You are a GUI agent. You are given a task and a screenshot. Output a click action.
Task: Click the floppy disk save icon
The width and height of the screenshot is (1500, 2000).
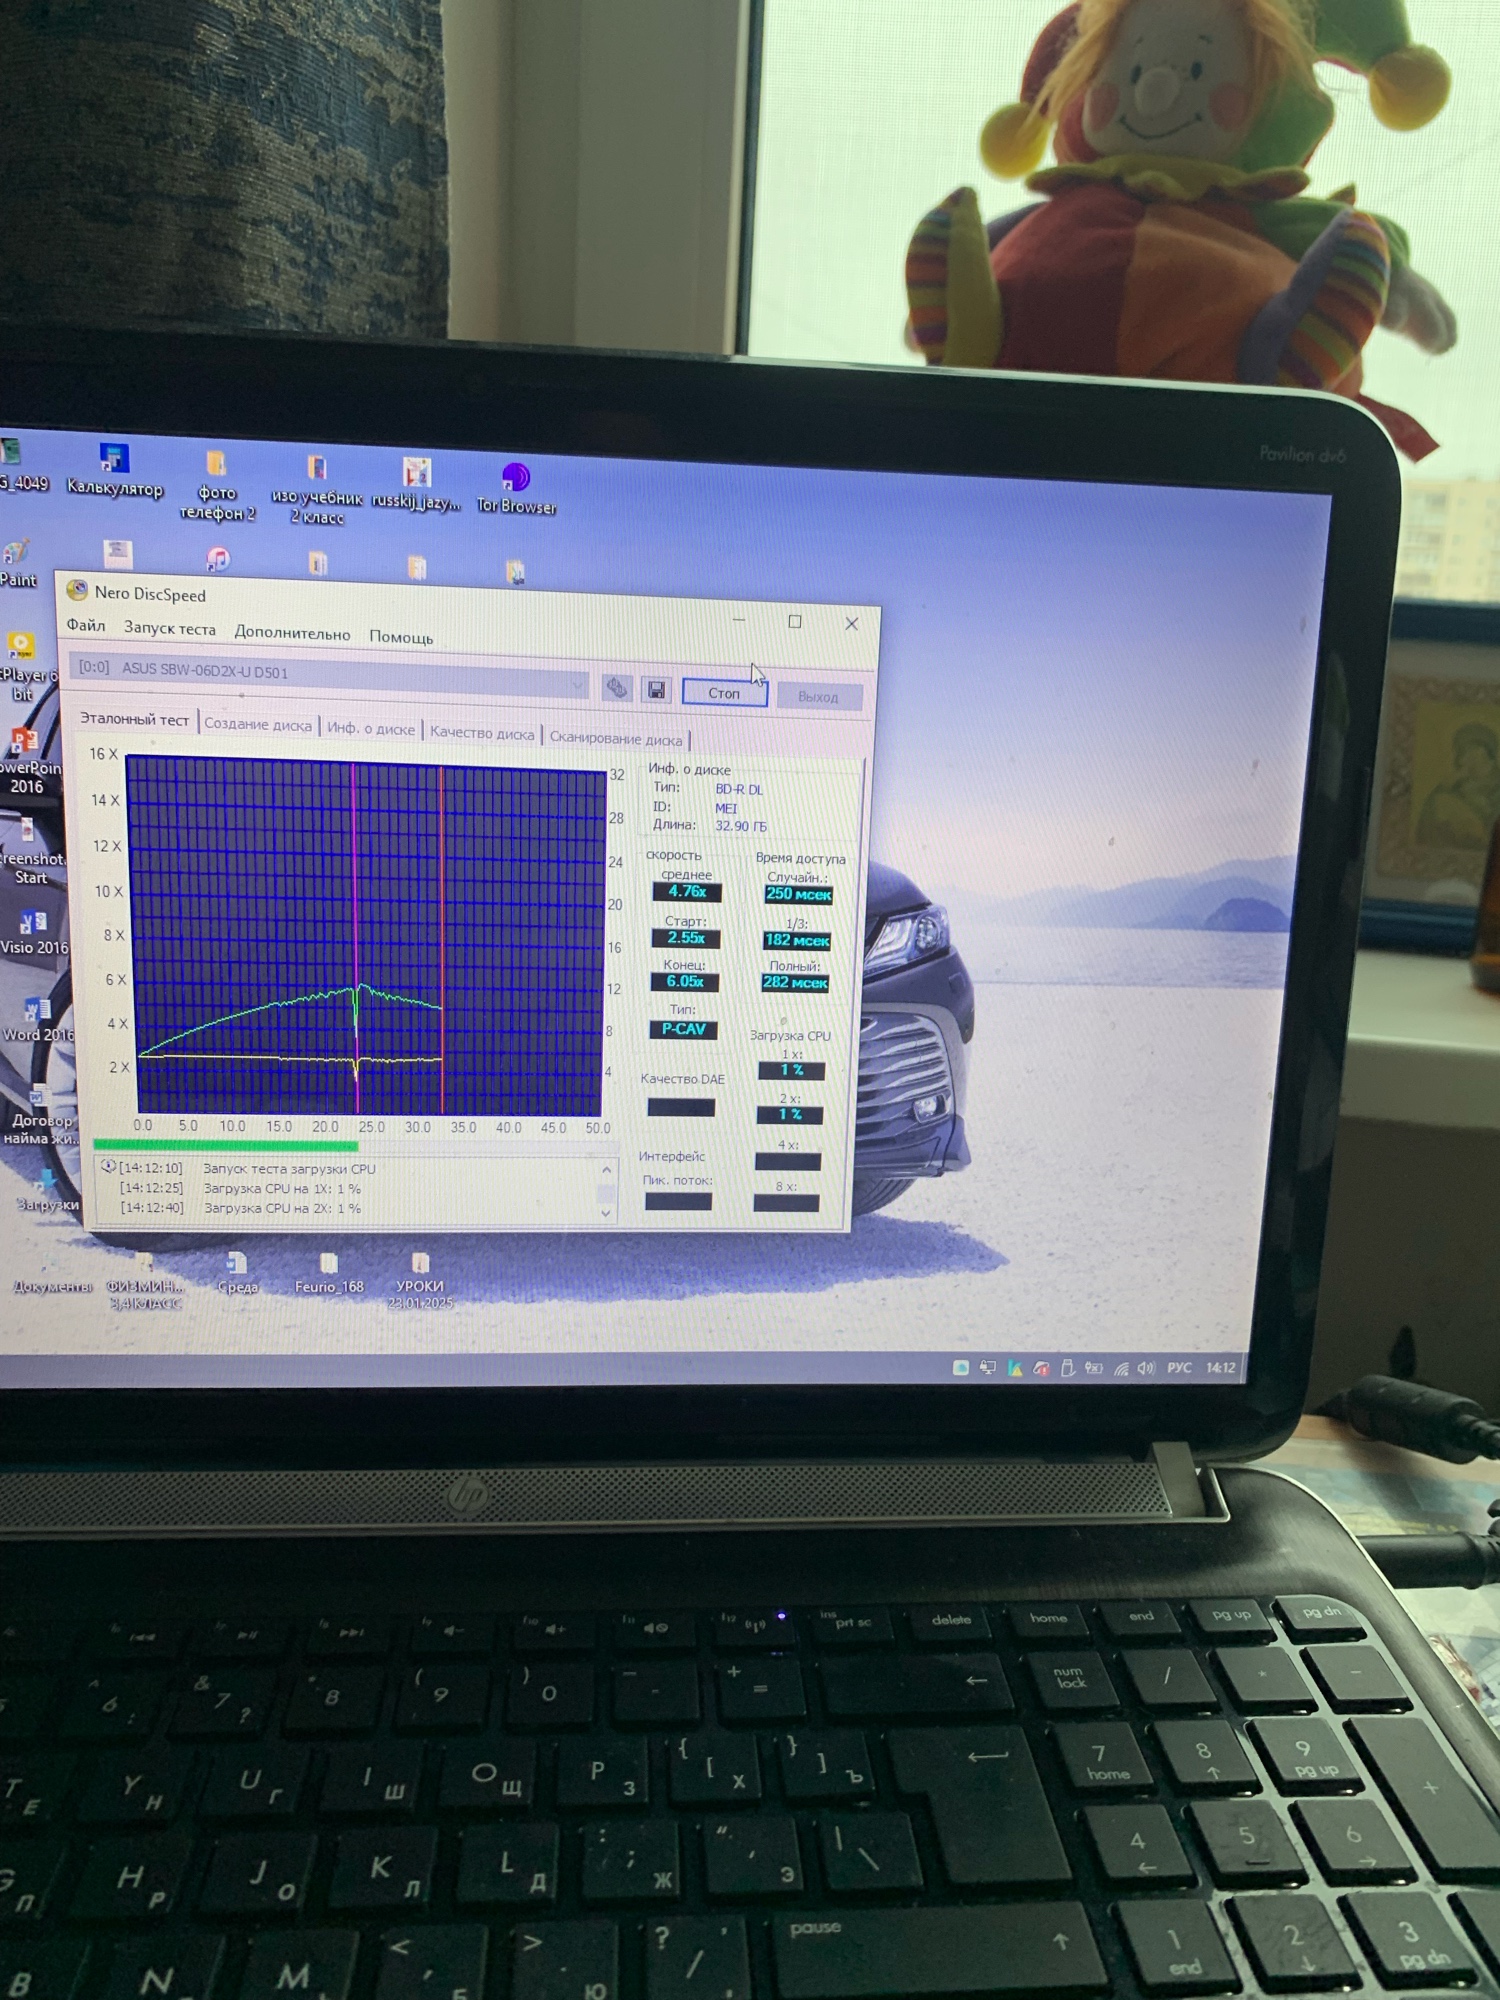pos(656,690)
